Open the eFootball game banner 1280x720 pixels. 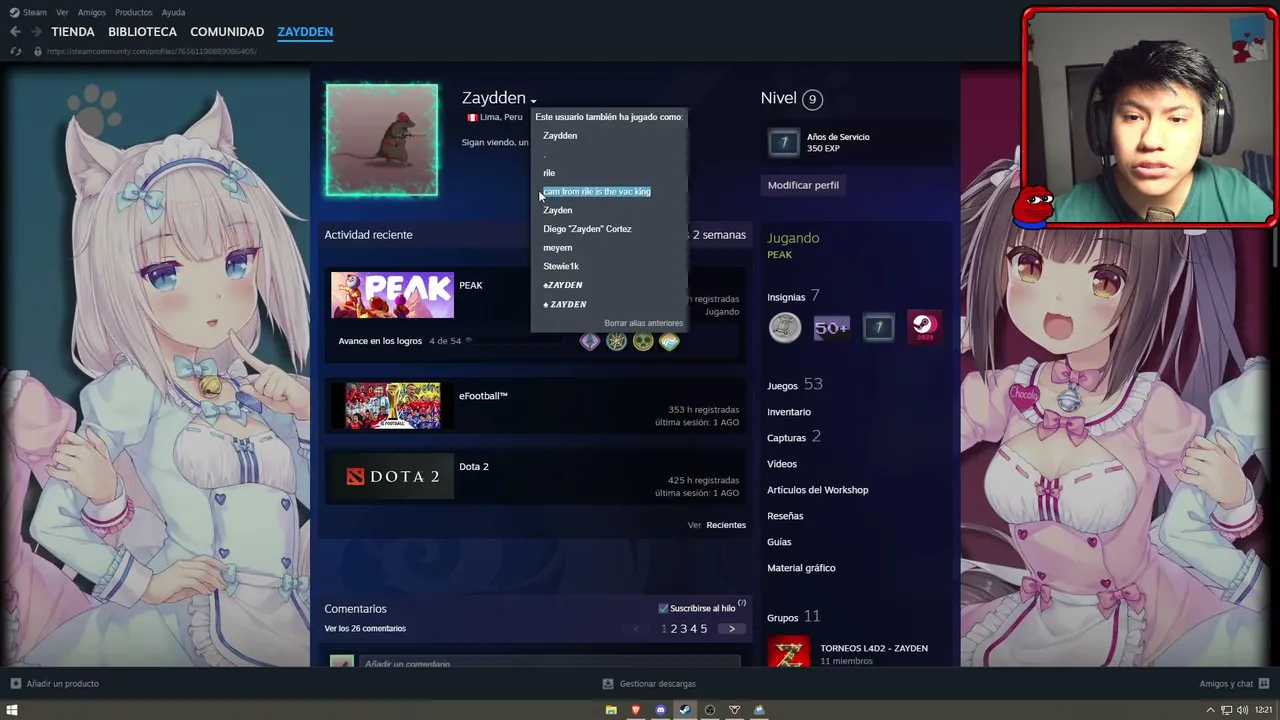pyautogui.click(x=392, y=406)
